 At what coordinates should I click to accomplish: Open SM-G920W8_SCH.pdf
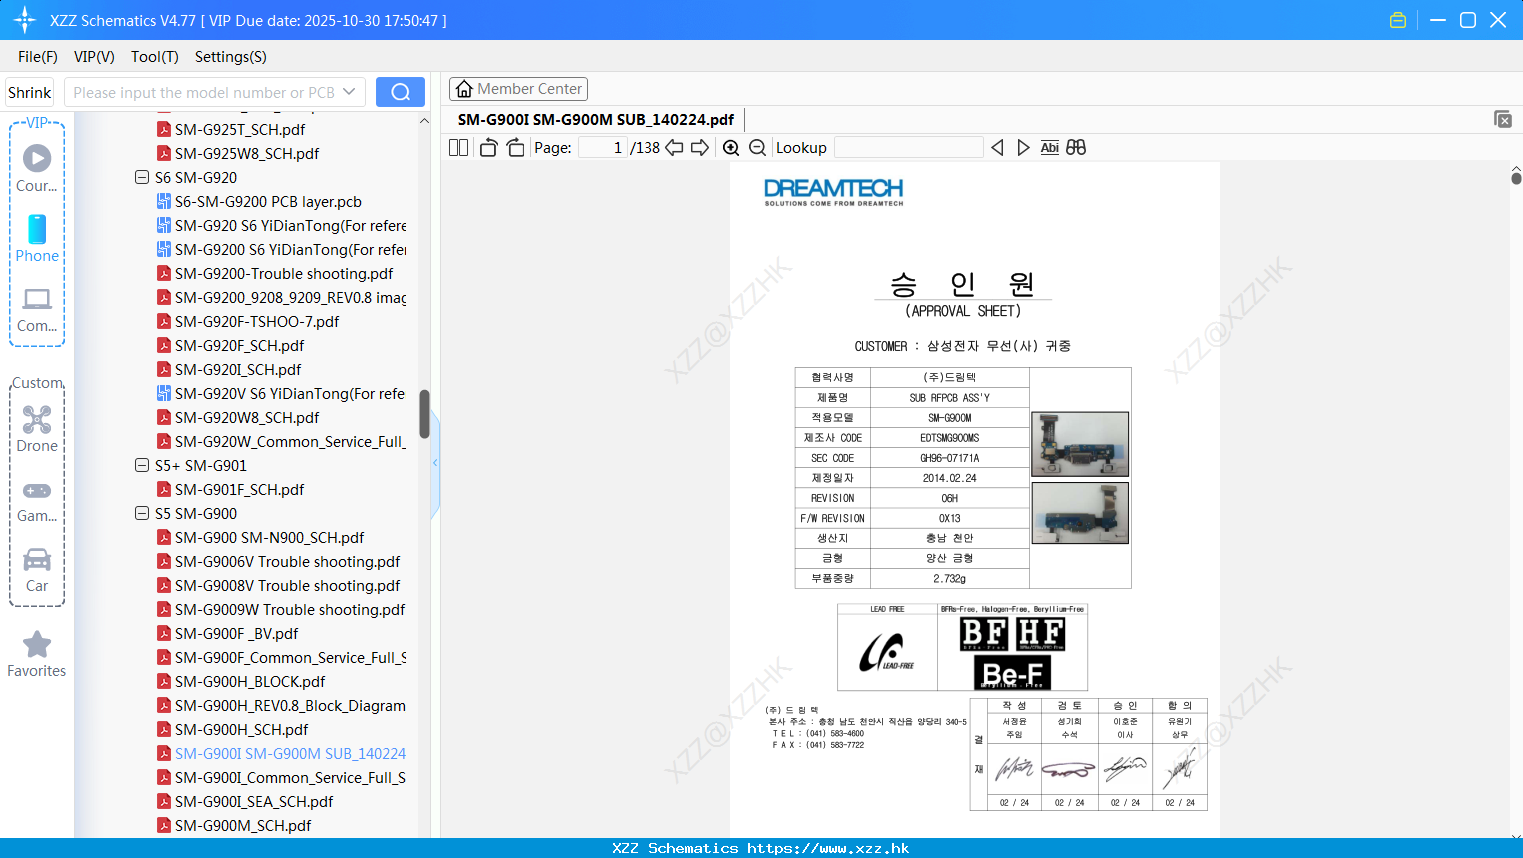[247, 417]
